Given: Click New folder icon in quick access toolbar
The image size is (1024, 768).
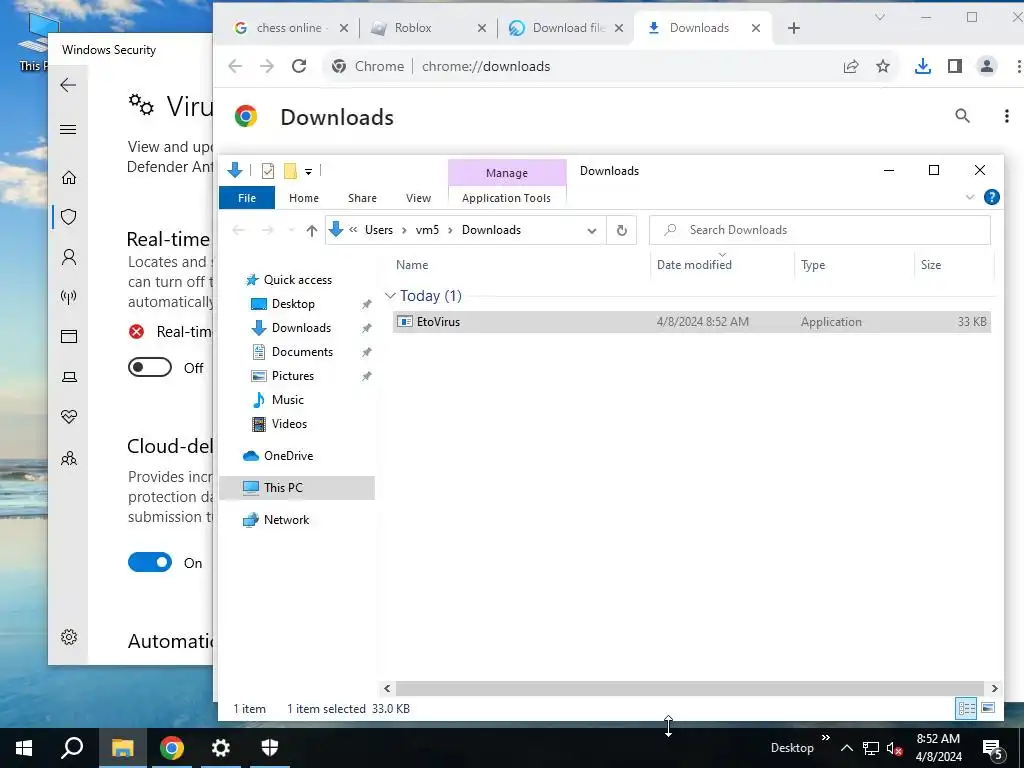Looking at the screenshot, I should tap(290, 171).
